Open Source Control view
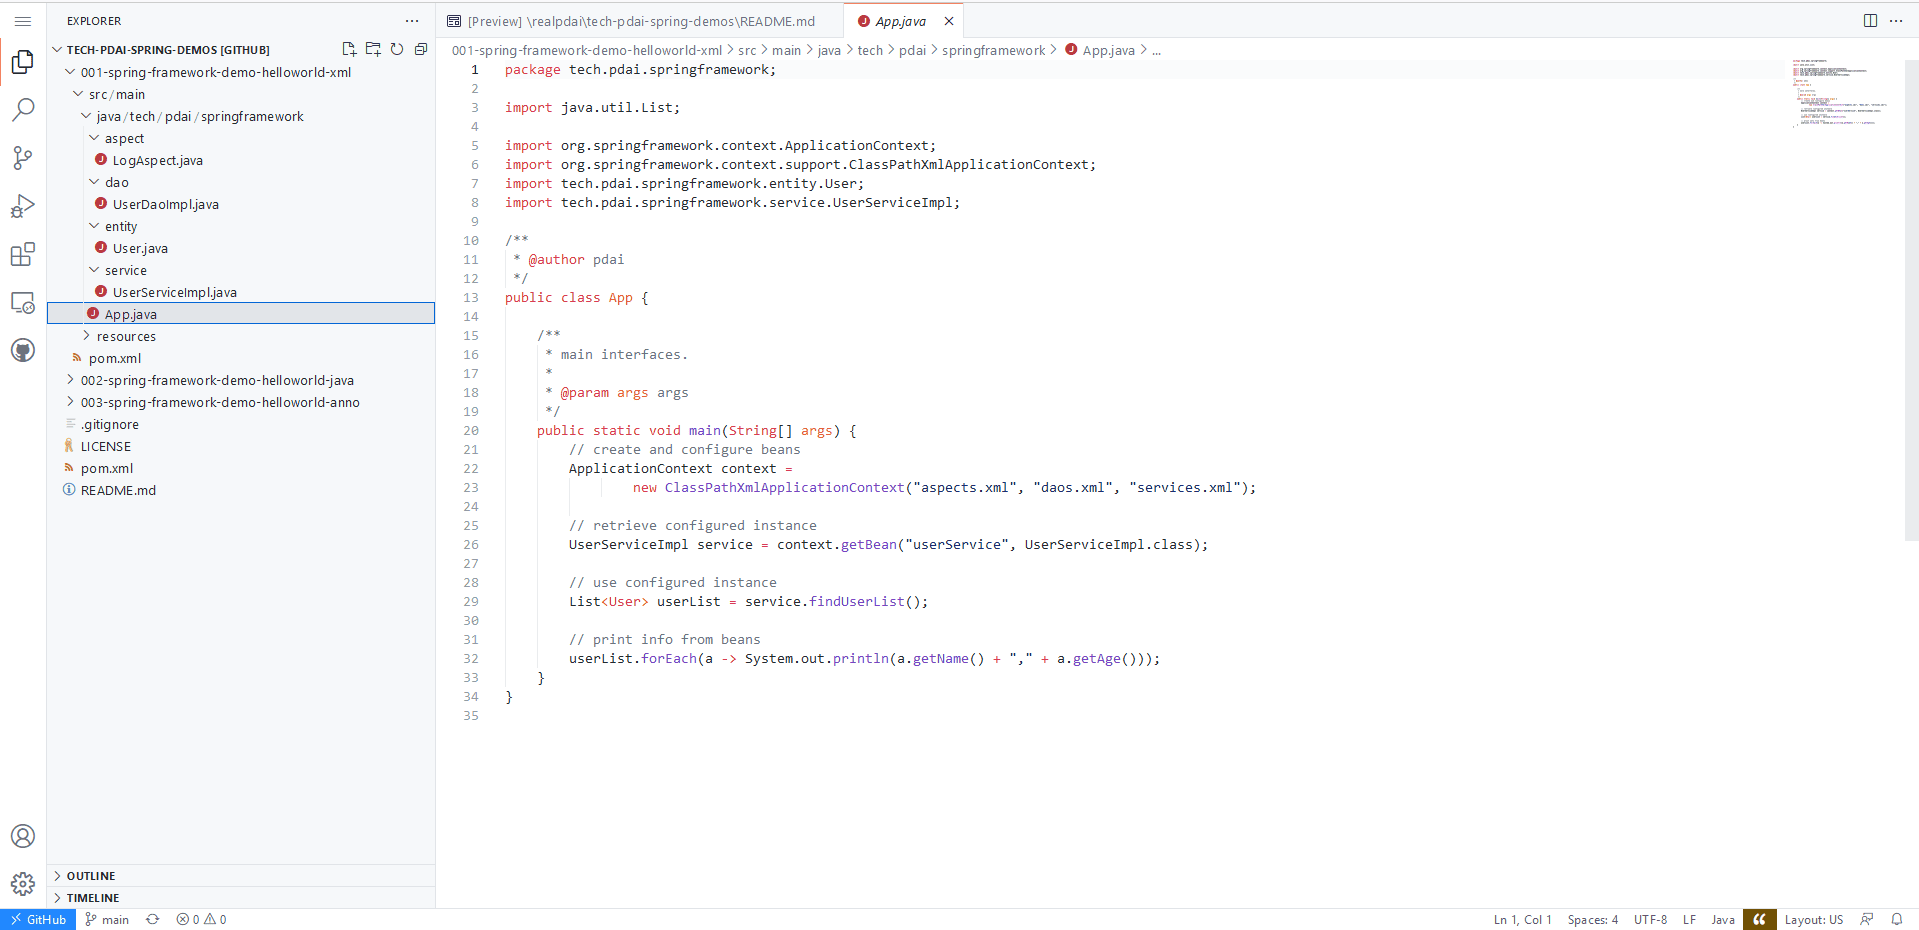This screenshot has height=930, width=1919. pos(23,158)
